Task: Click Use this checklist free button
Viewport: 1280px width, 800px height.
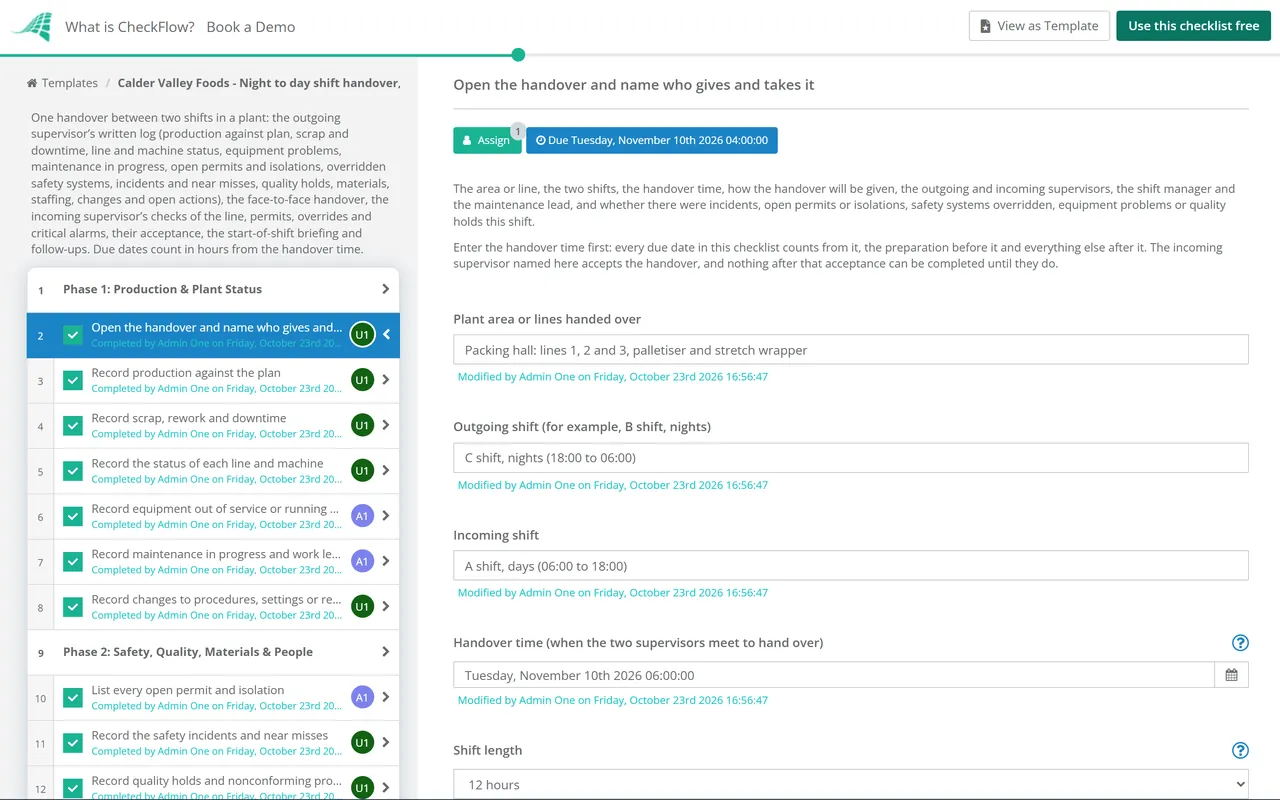Action: coord(1193,26)
